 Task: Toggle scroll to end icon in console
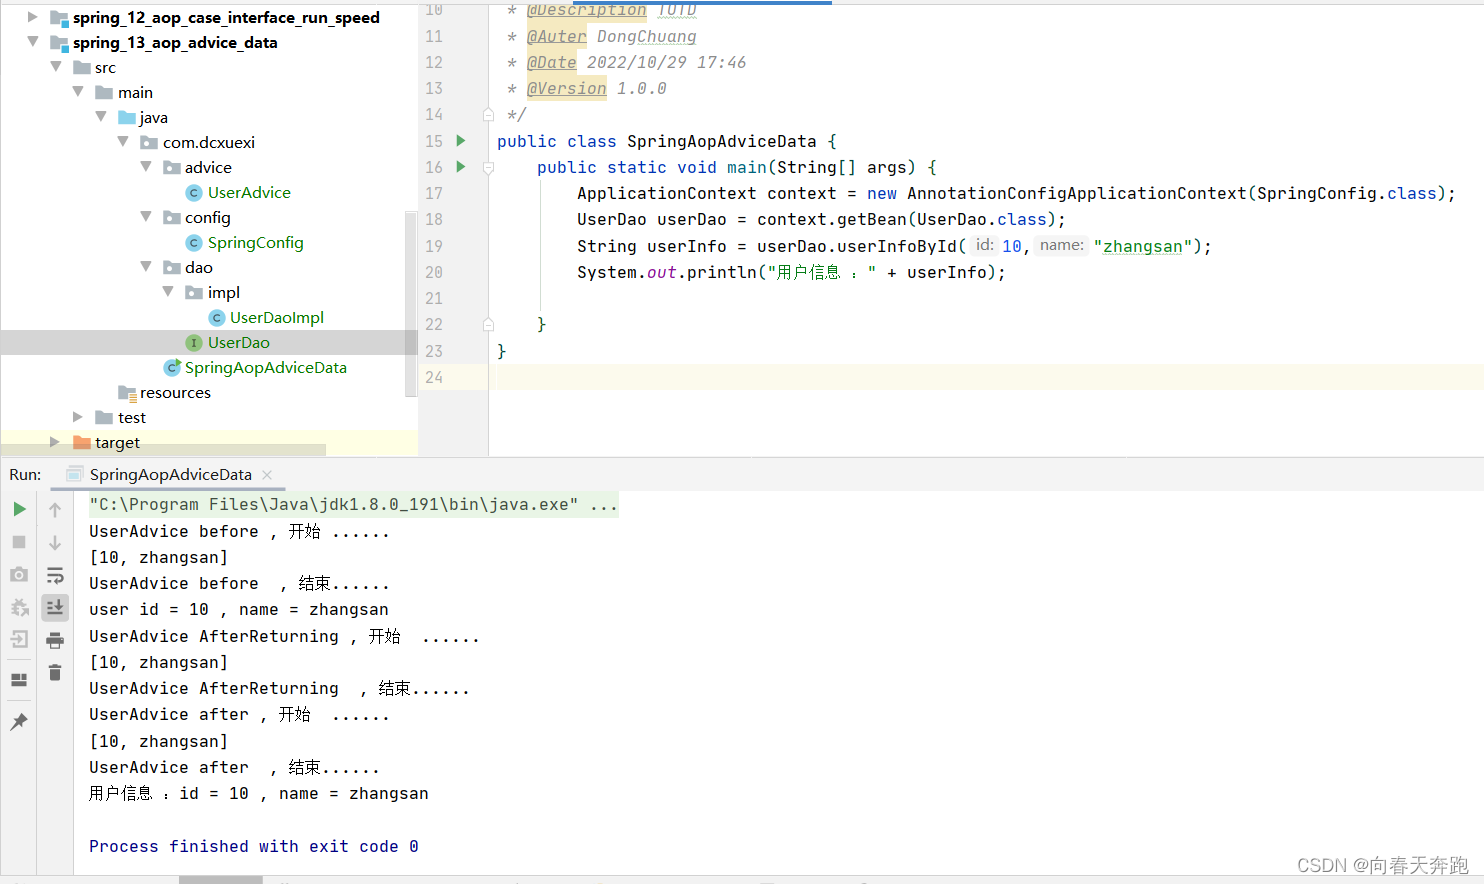point(55,607)
